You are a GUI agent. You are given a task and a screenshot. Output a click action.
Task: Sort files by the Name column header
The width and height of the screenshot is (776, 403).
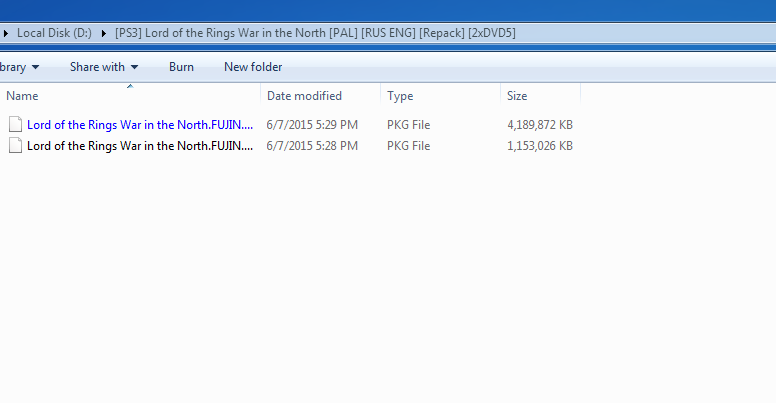pyautogui.click(x=130, y=96)
